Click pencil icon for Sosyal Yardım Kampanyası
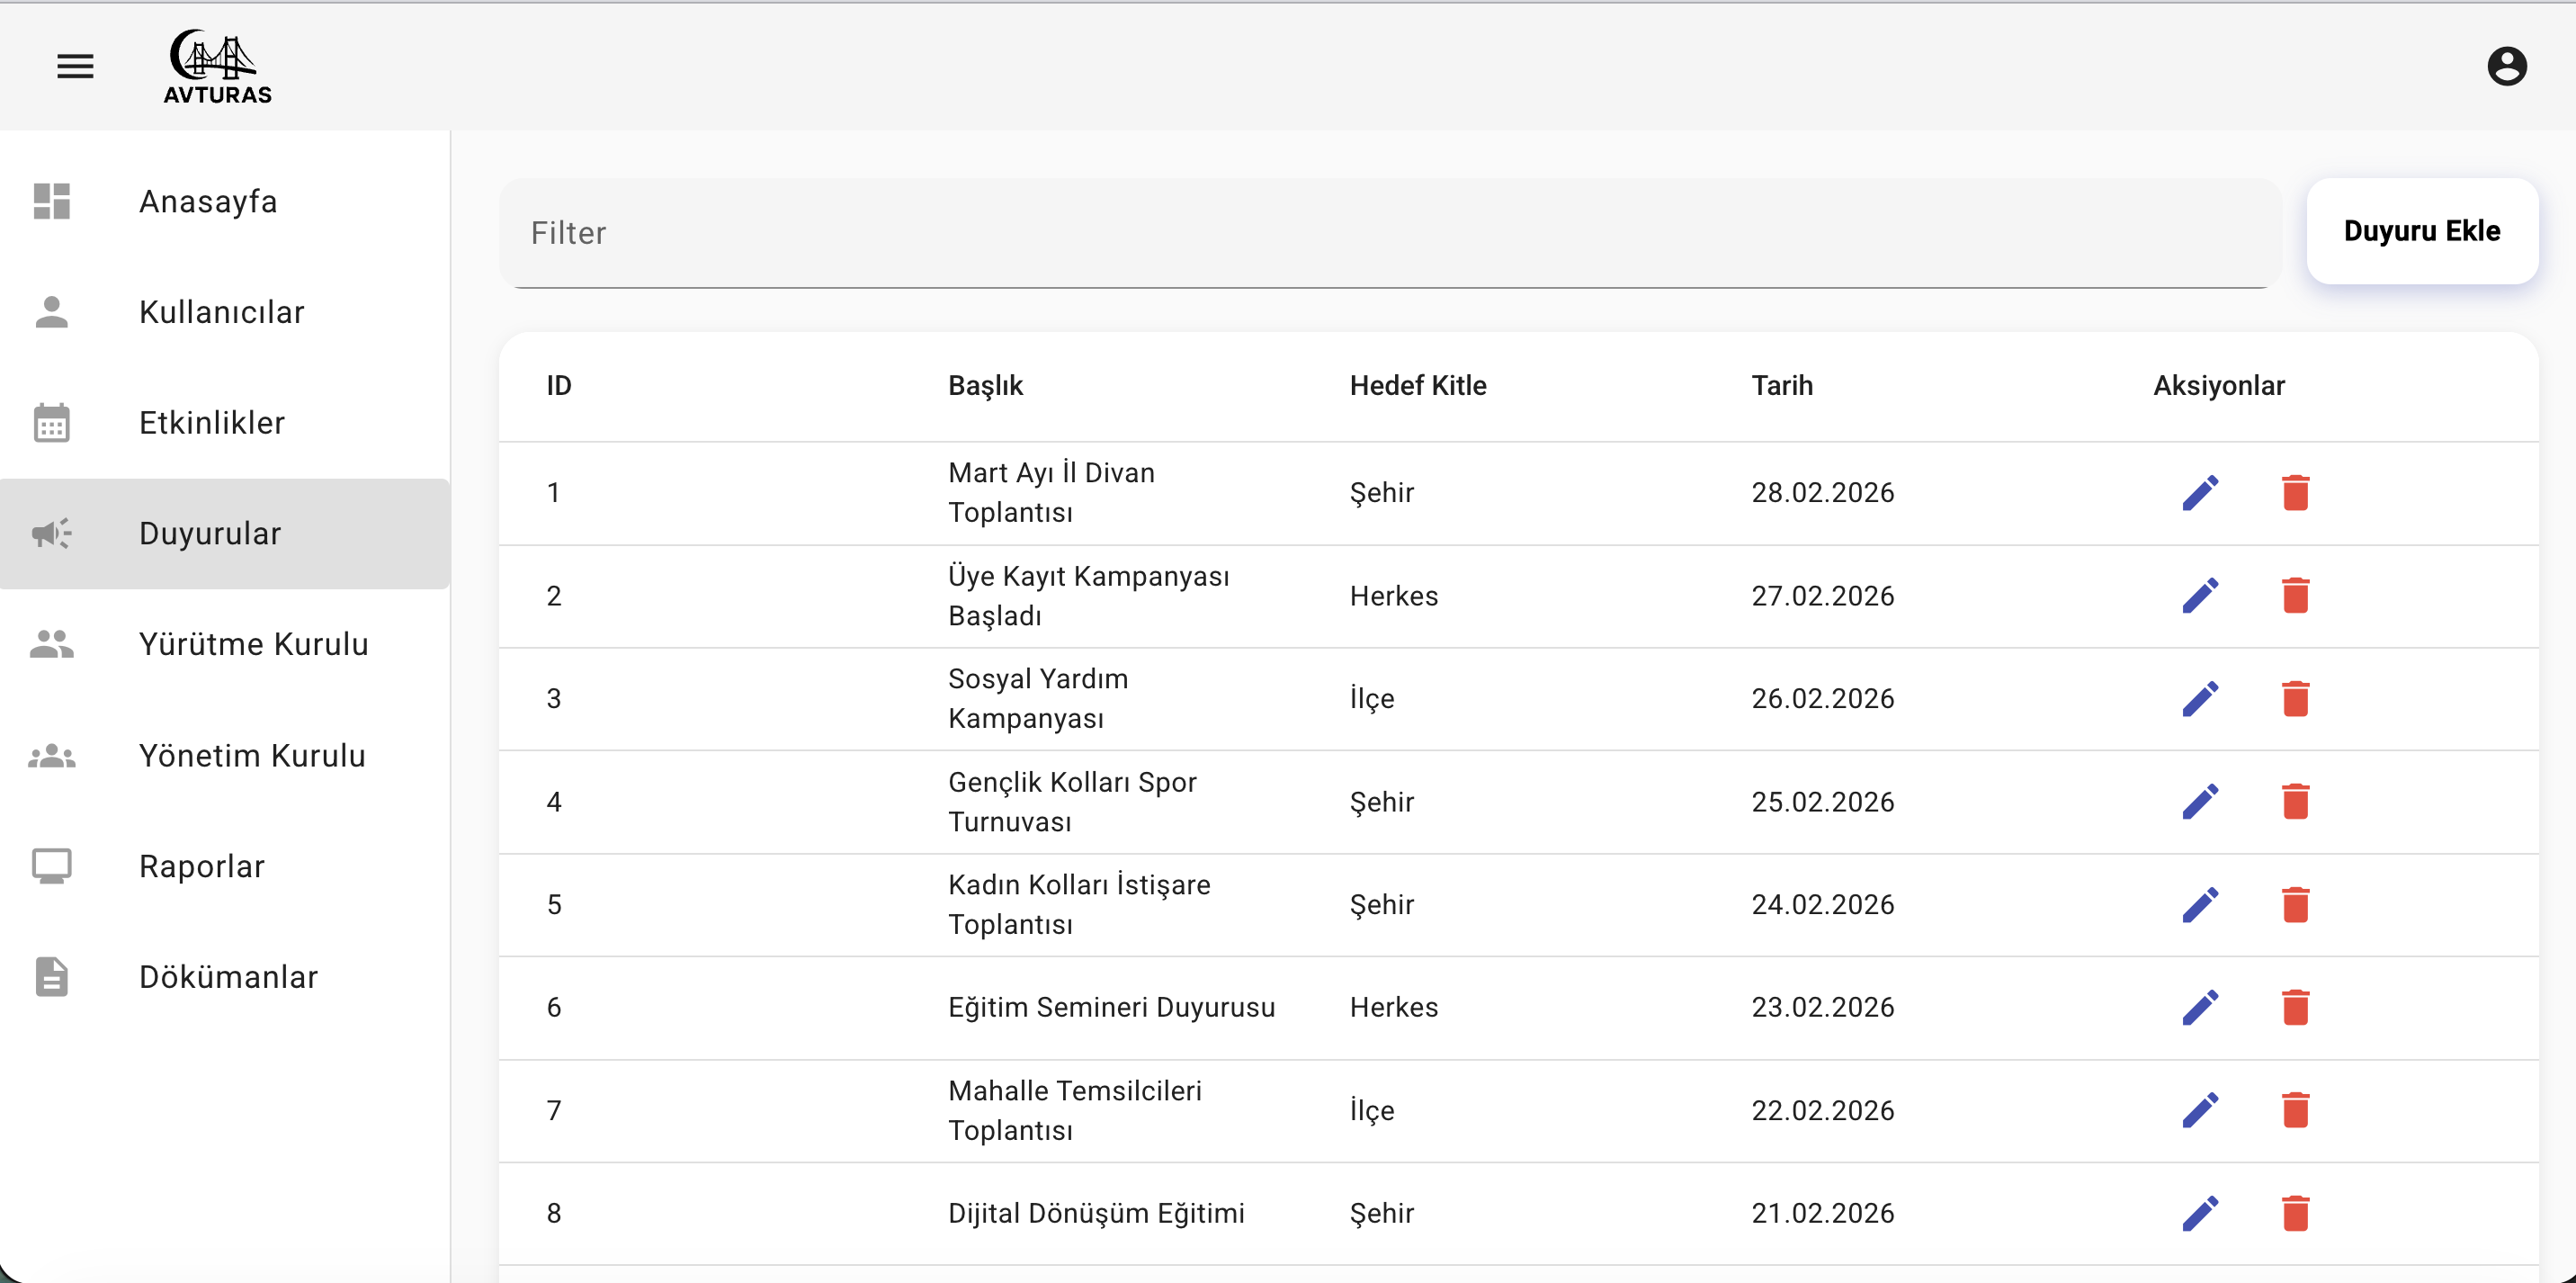Viewport: 2576px width, 1283px height. pos(2200,698)
